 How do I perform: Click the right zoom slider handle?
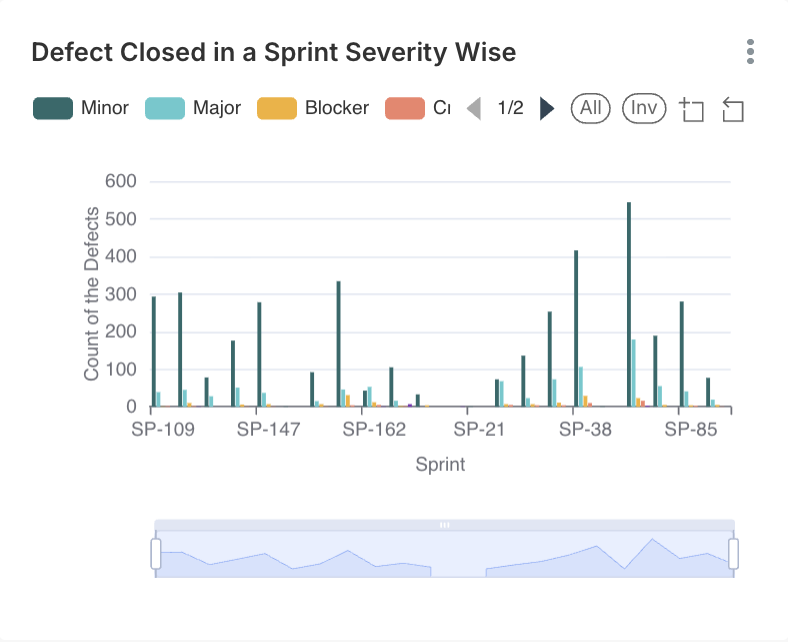(x=733, y=553)
